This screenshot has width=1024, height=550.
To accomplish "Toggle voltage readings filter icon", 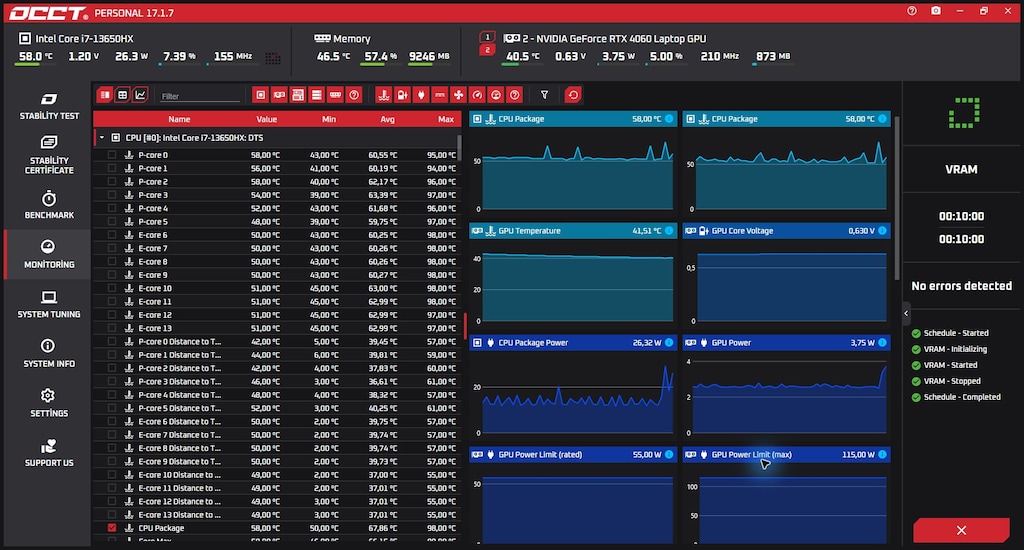I will [x=402, y=95].
